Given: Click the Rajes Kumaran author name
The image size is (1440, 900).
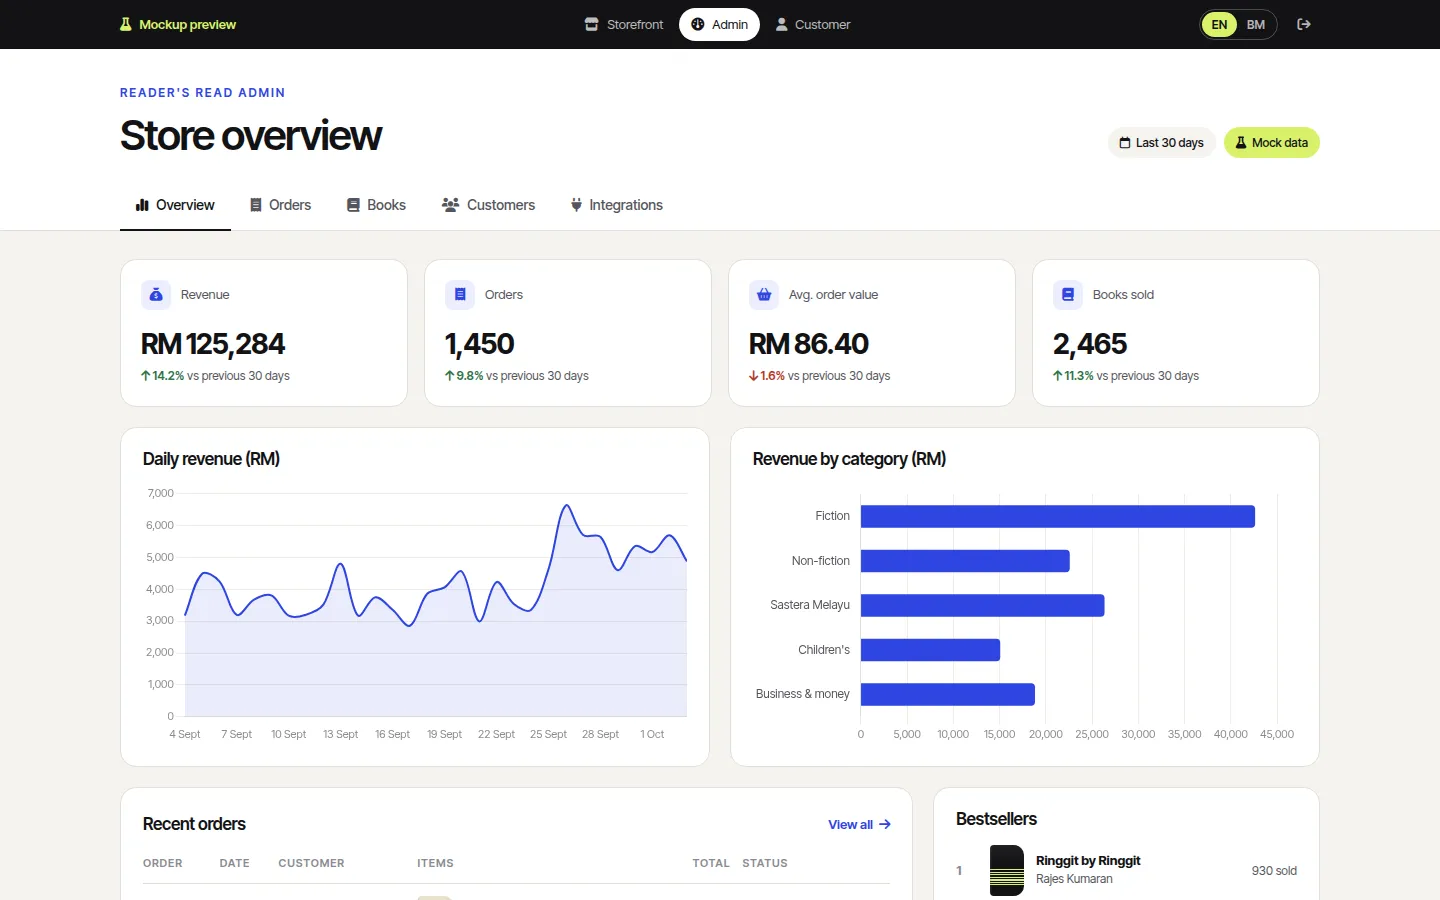Looking at the screenshot, I should [1074, 879].
